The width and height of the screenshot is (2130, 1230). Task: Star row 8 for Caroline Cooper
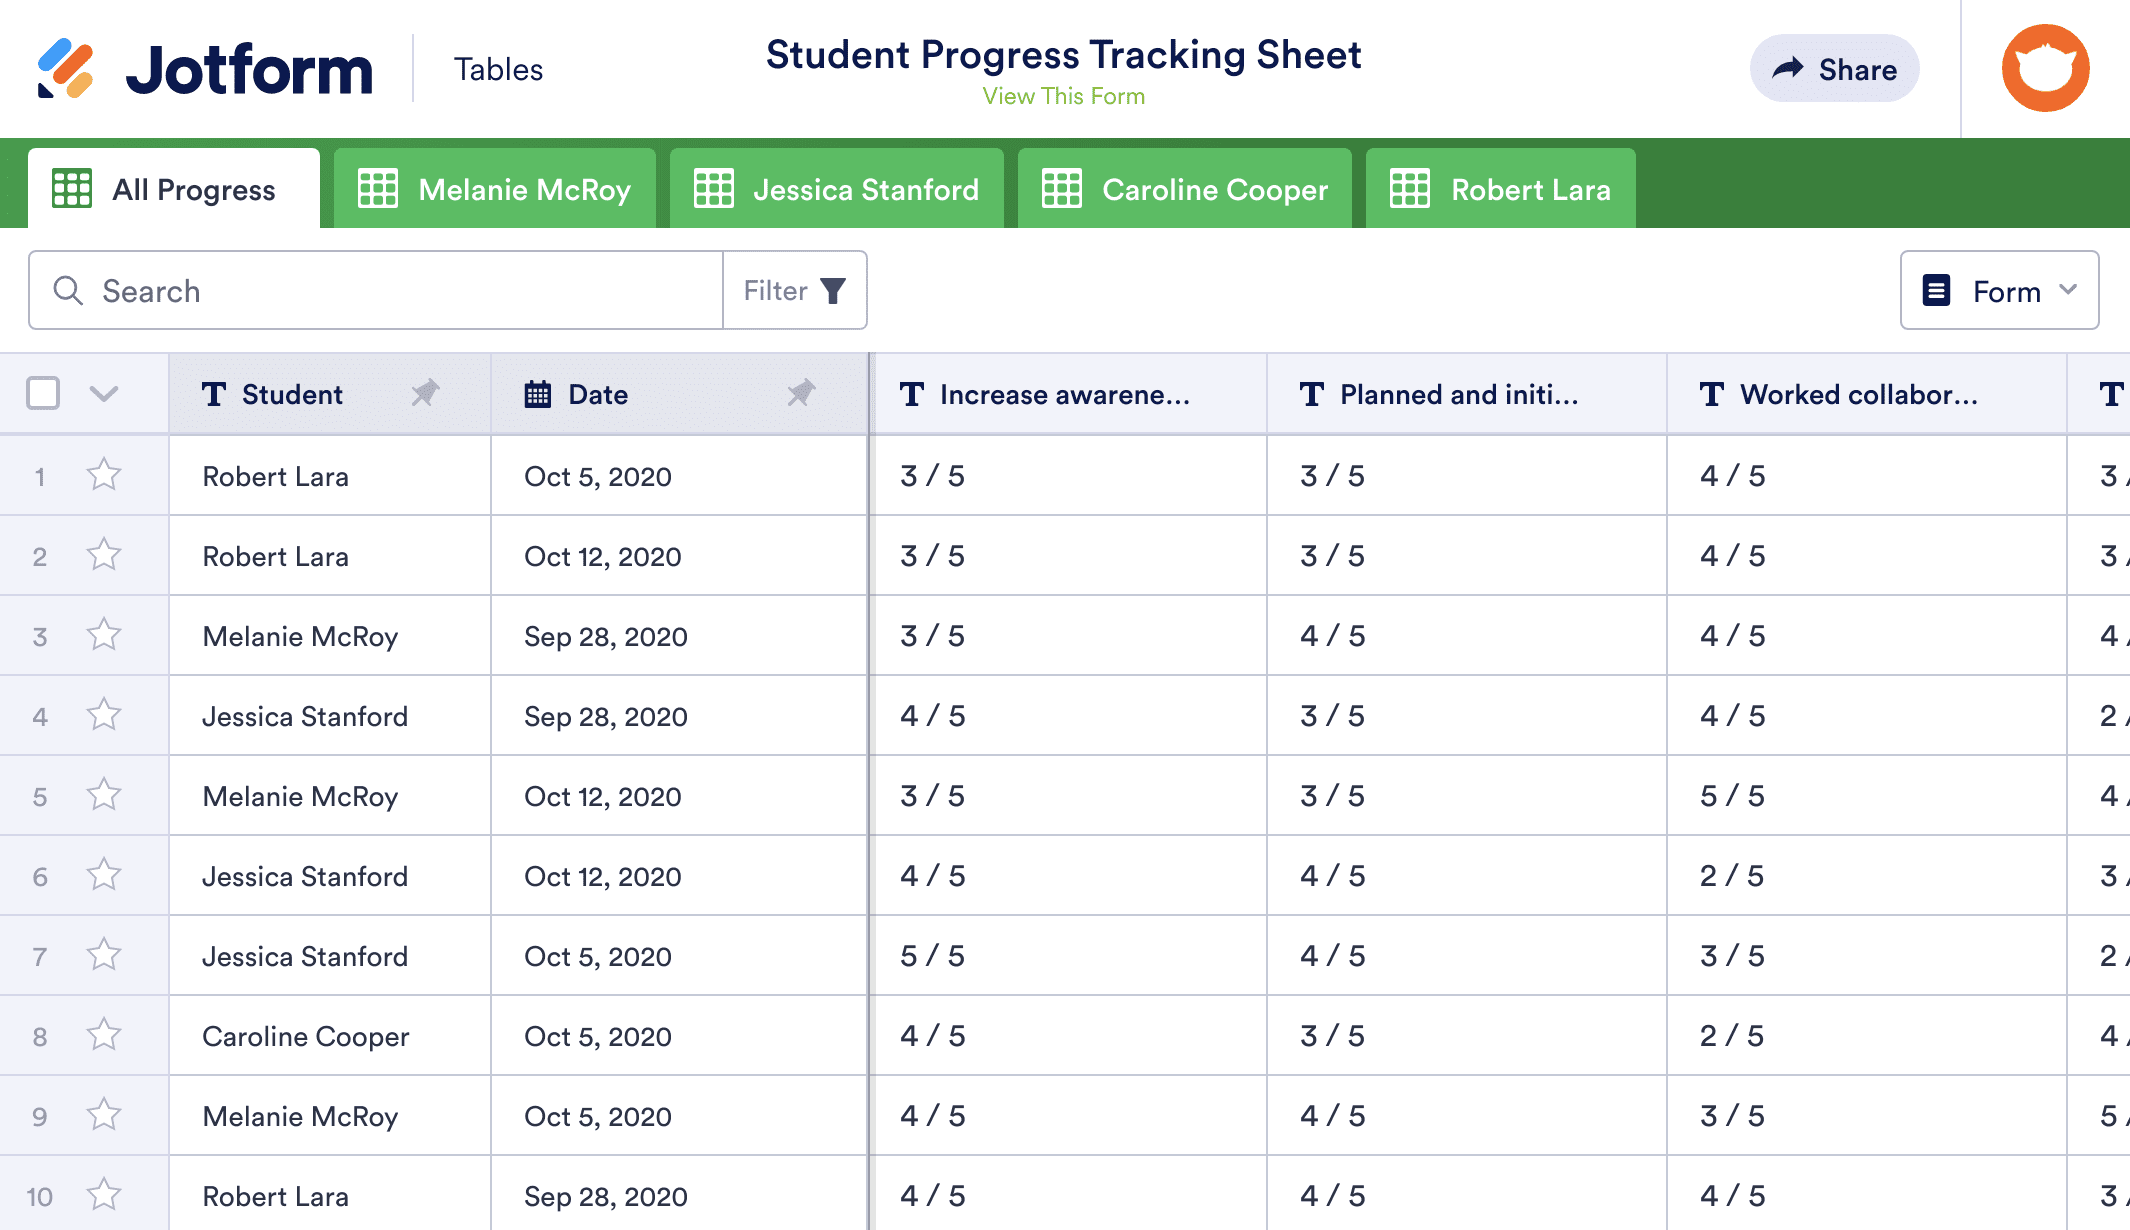104,1035
